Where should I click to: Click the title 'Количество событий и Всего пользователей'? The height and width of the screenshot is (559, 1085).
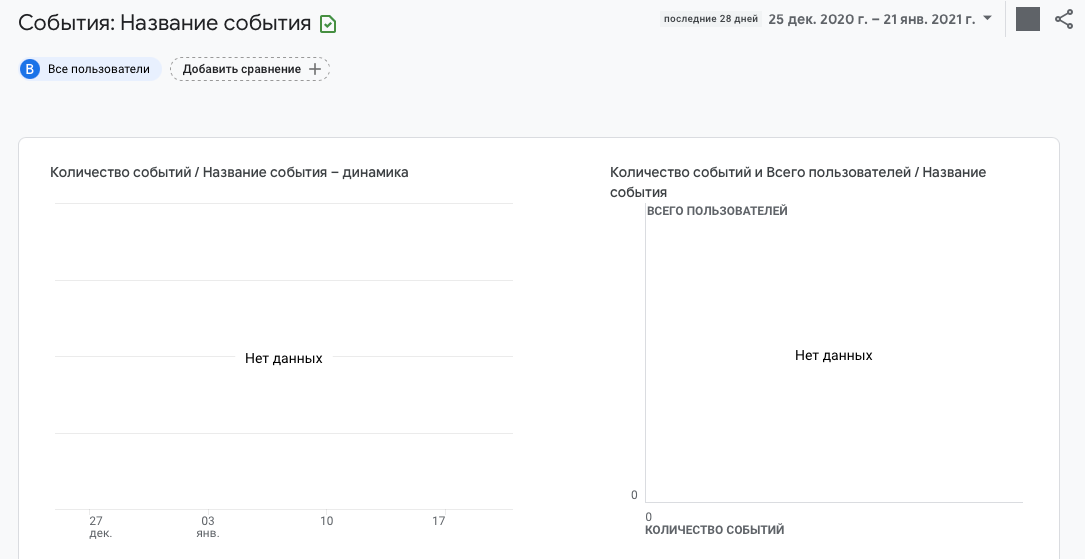coord(799,182)
